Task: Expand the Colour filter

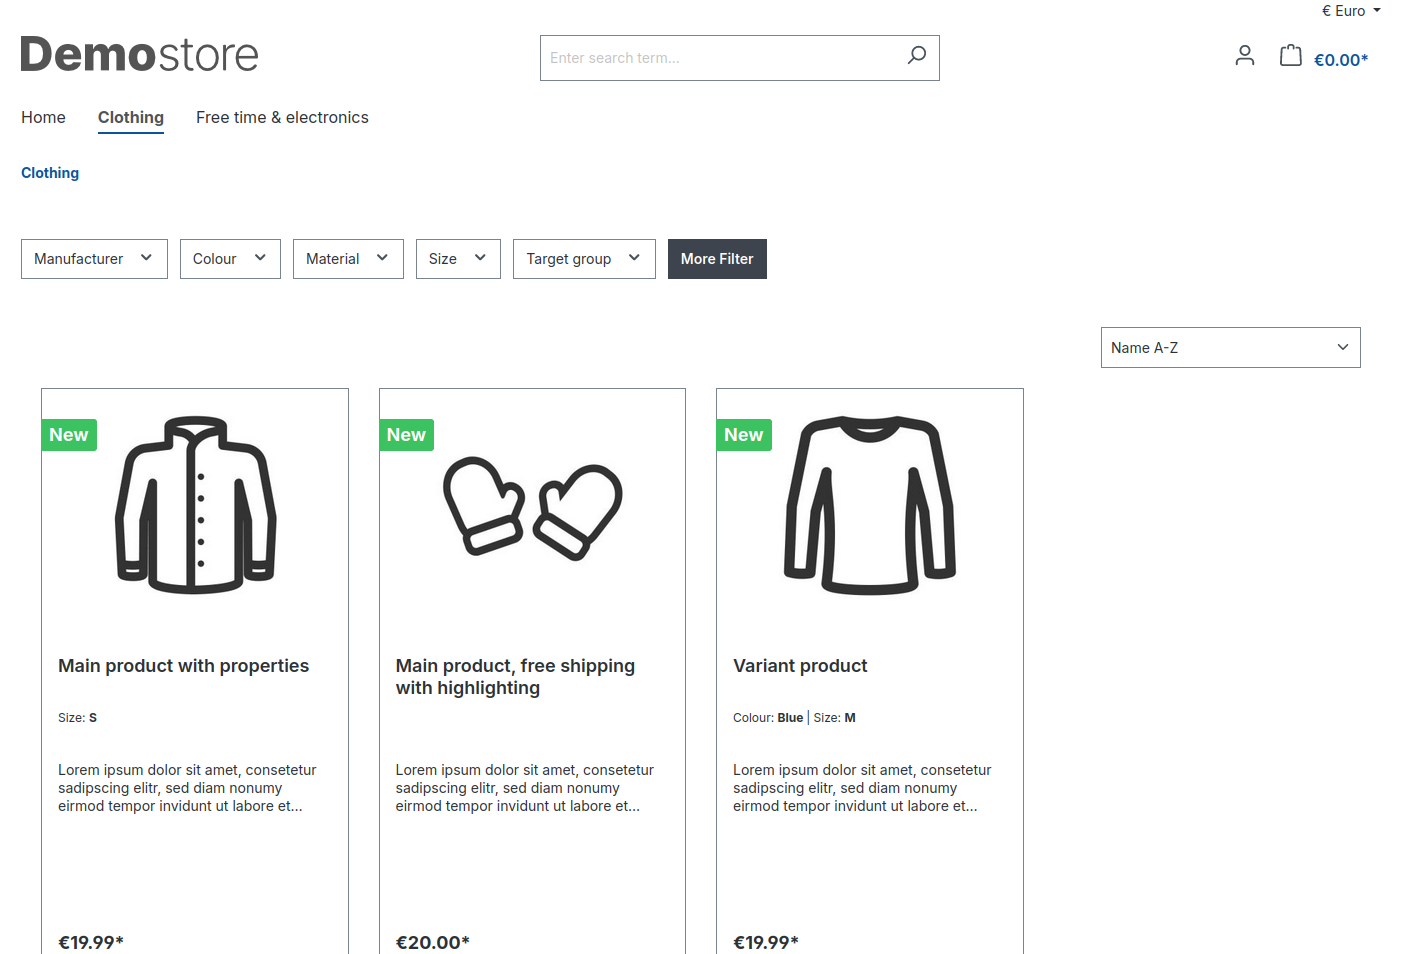Action: coord(230,259)
